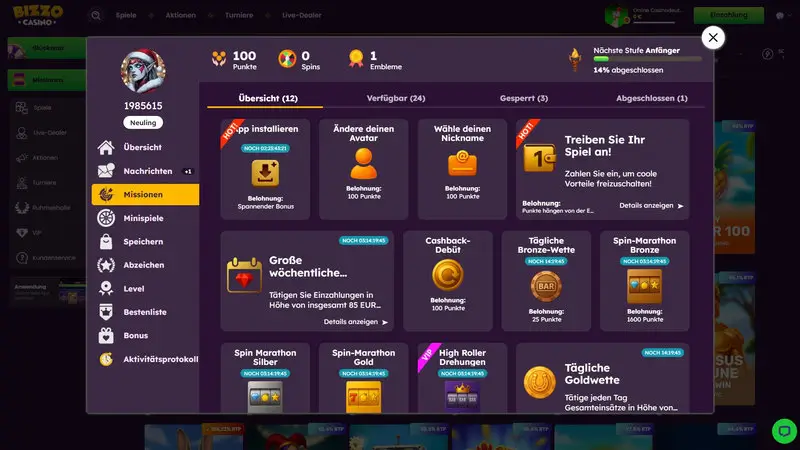
Task: Click the Neuling status badge
Action: [x=143, y=122]
